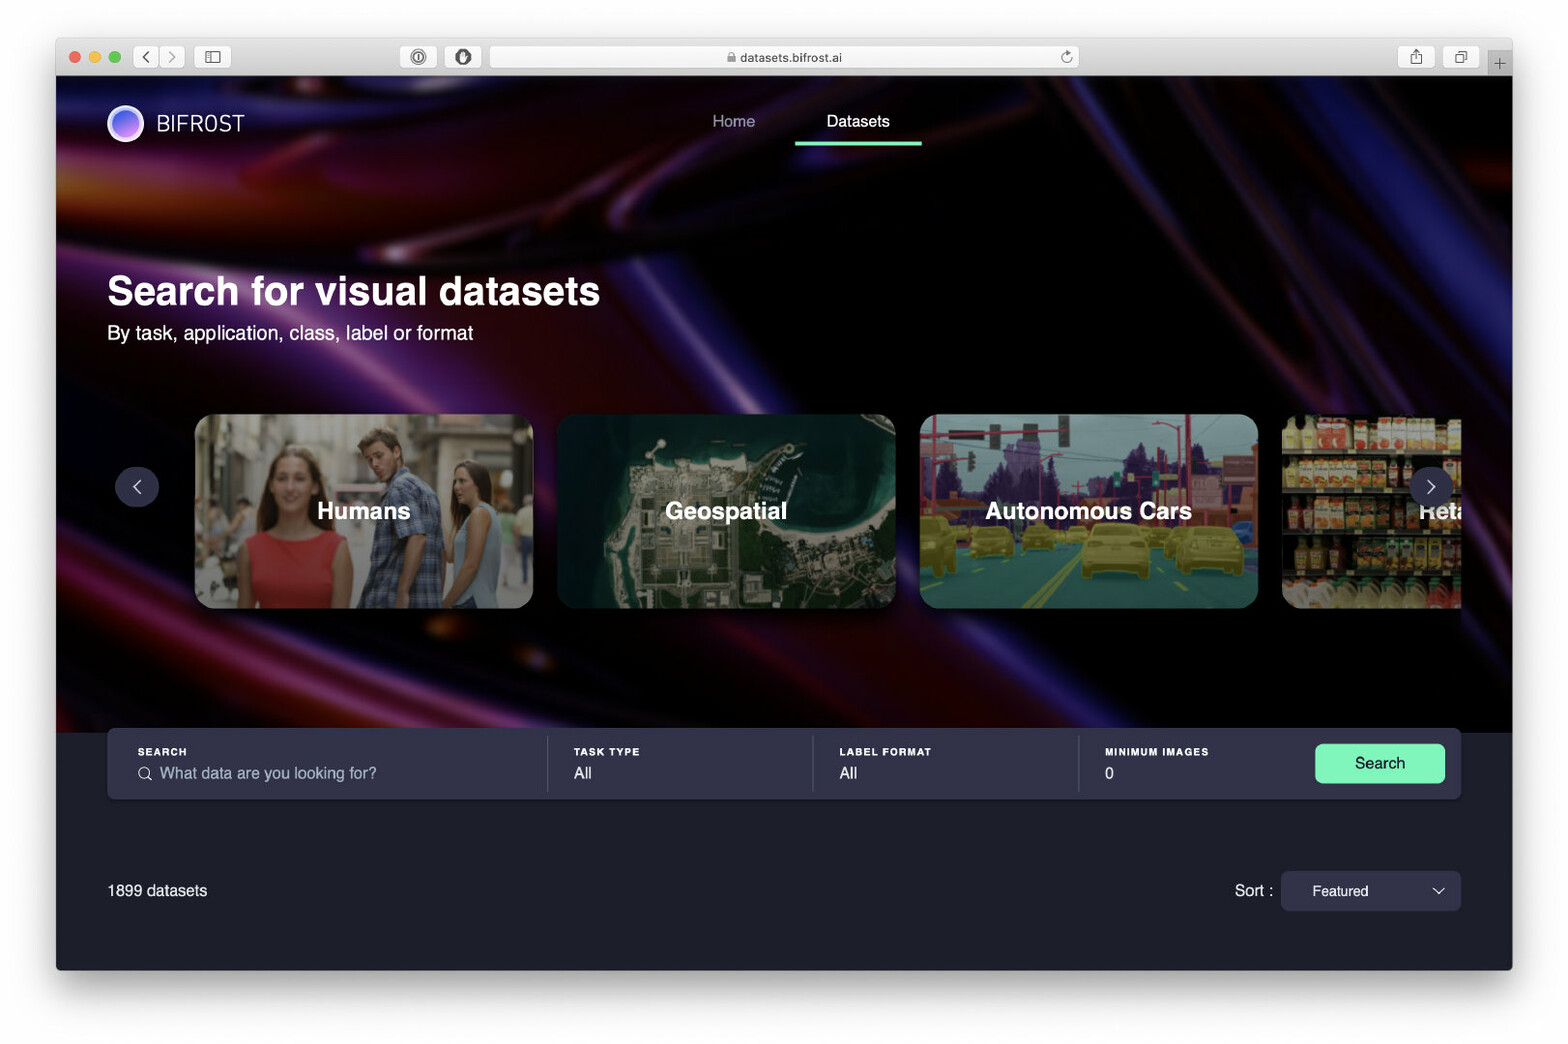The width and height of the screenshot is (1568, 1044).
Task: Select the Autonomous Cars category card
Action: [1088, 511]
